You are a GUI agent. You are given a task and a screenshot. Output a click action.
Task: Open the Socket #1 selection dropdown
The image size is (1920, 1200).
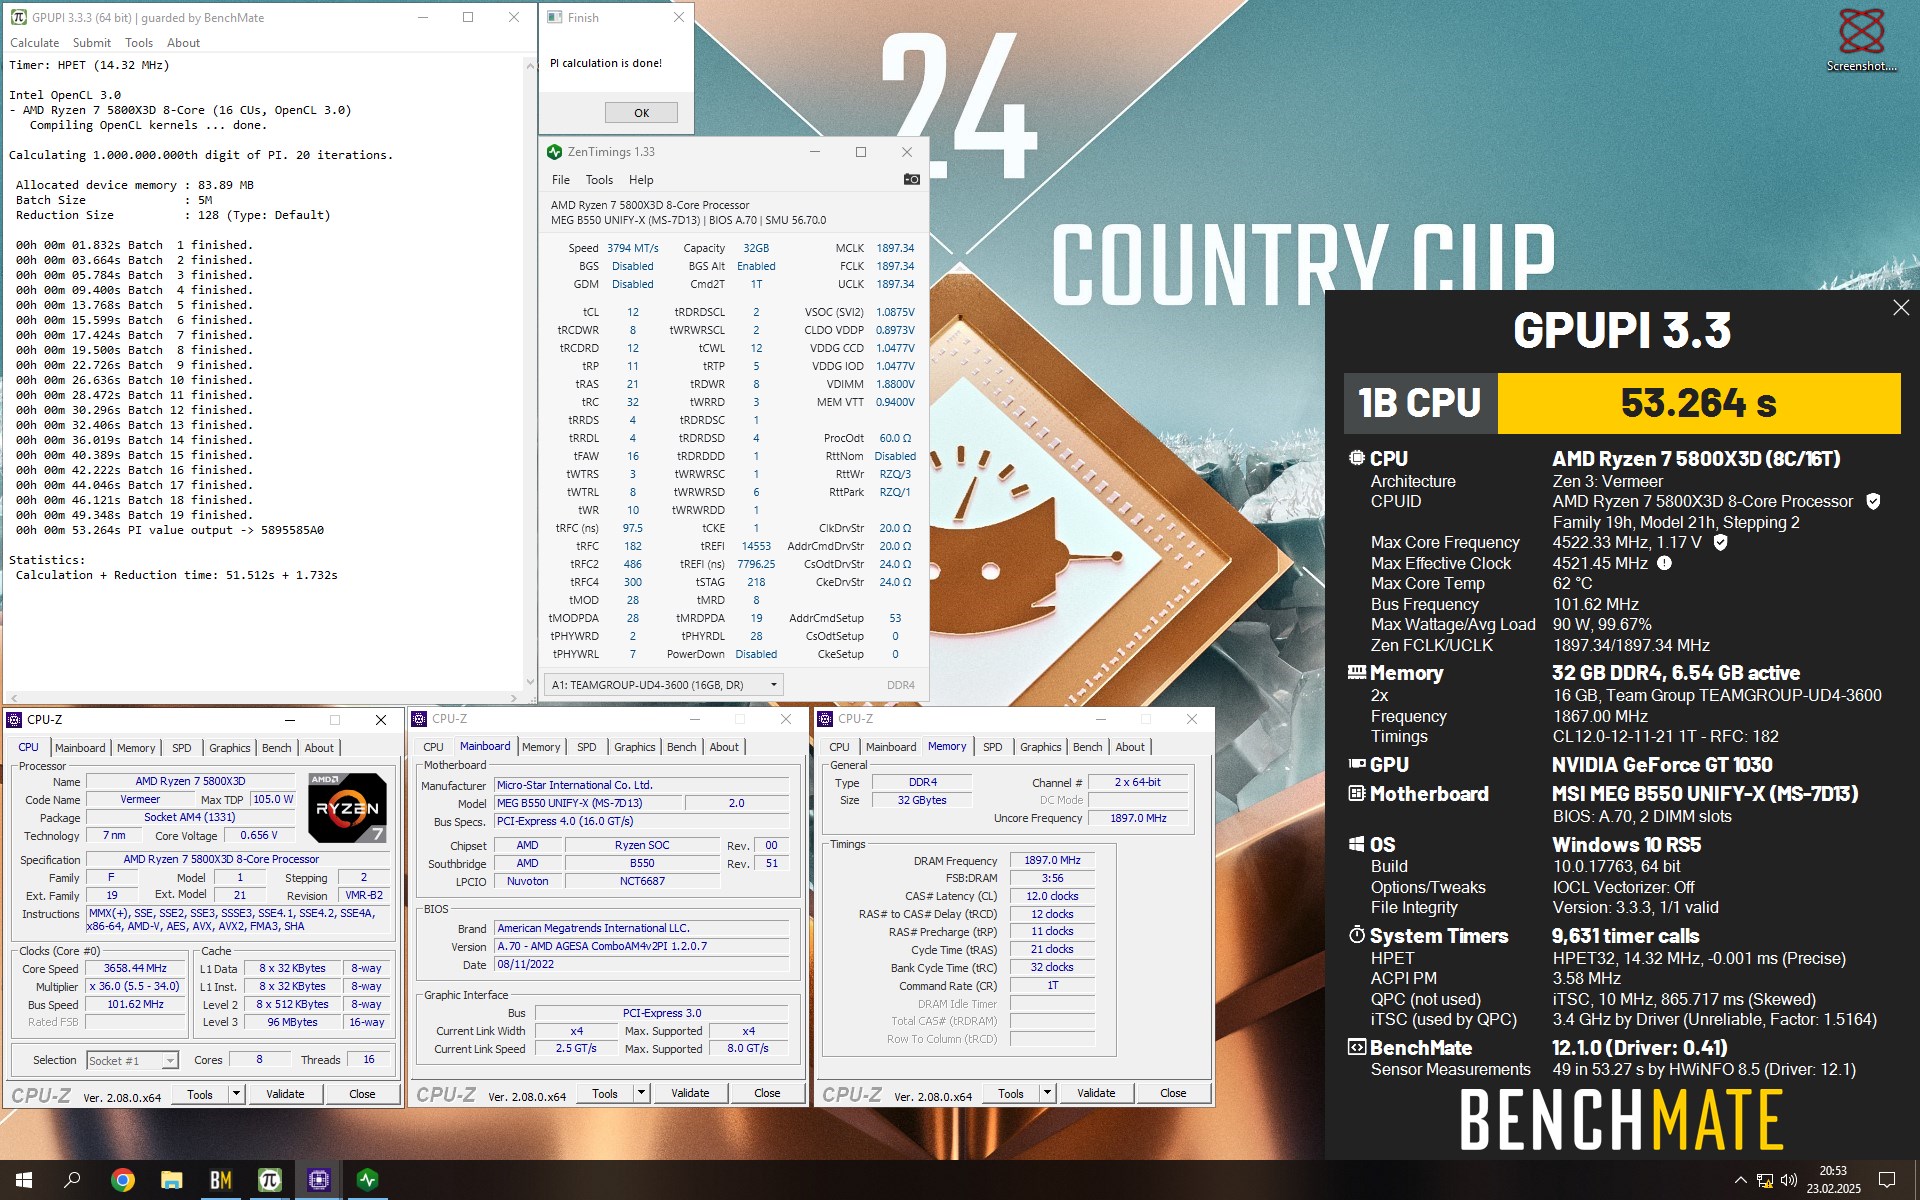tap(132, 1061)
